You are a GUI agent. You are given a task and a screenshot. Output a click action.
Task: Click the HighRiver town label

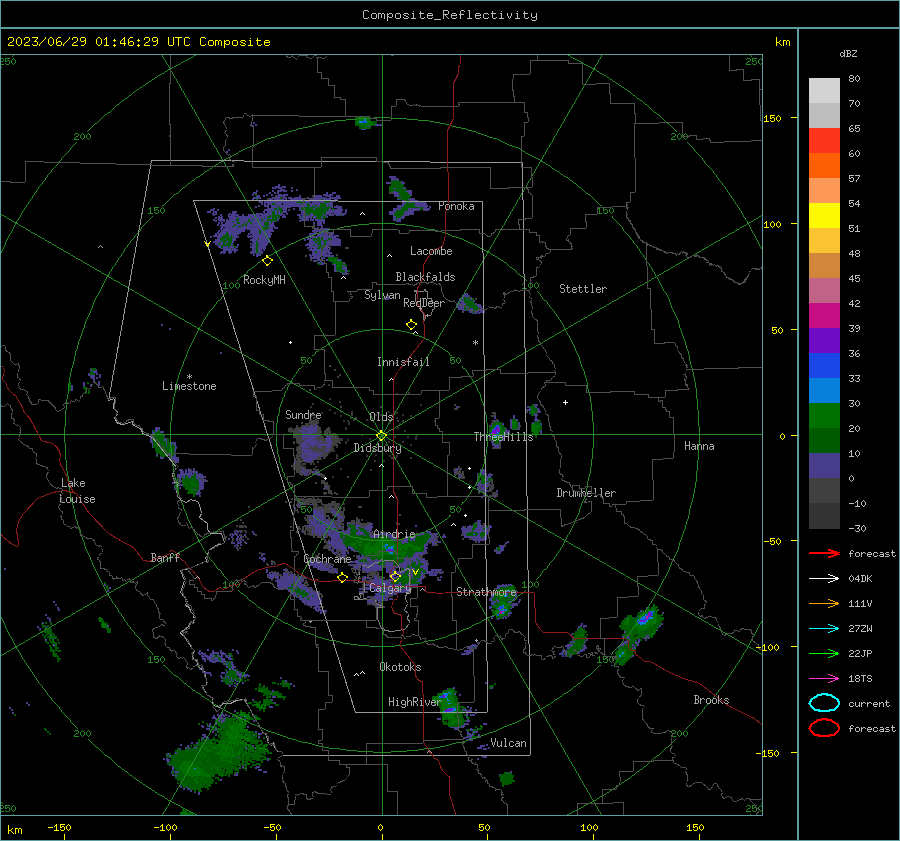(414, 702)
